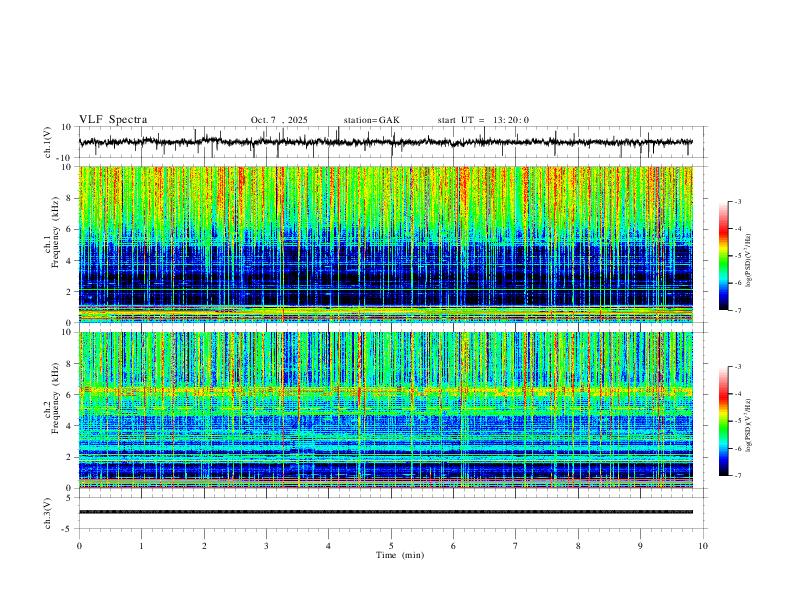Image resolution: width=792 pixels, height=612 pixels.
Task: Click the ch.3 flat black signal band
Action: 386,512
